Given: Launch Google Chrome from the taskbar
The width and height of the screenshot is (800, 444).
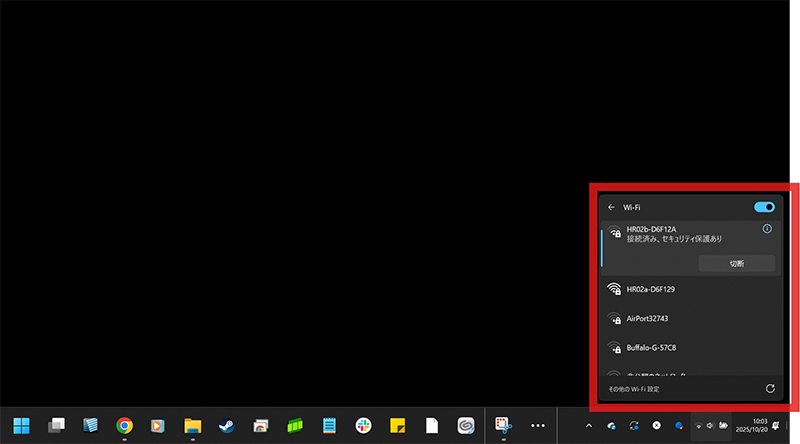Looking at the screenshot, I should click(x=124, y=425).
